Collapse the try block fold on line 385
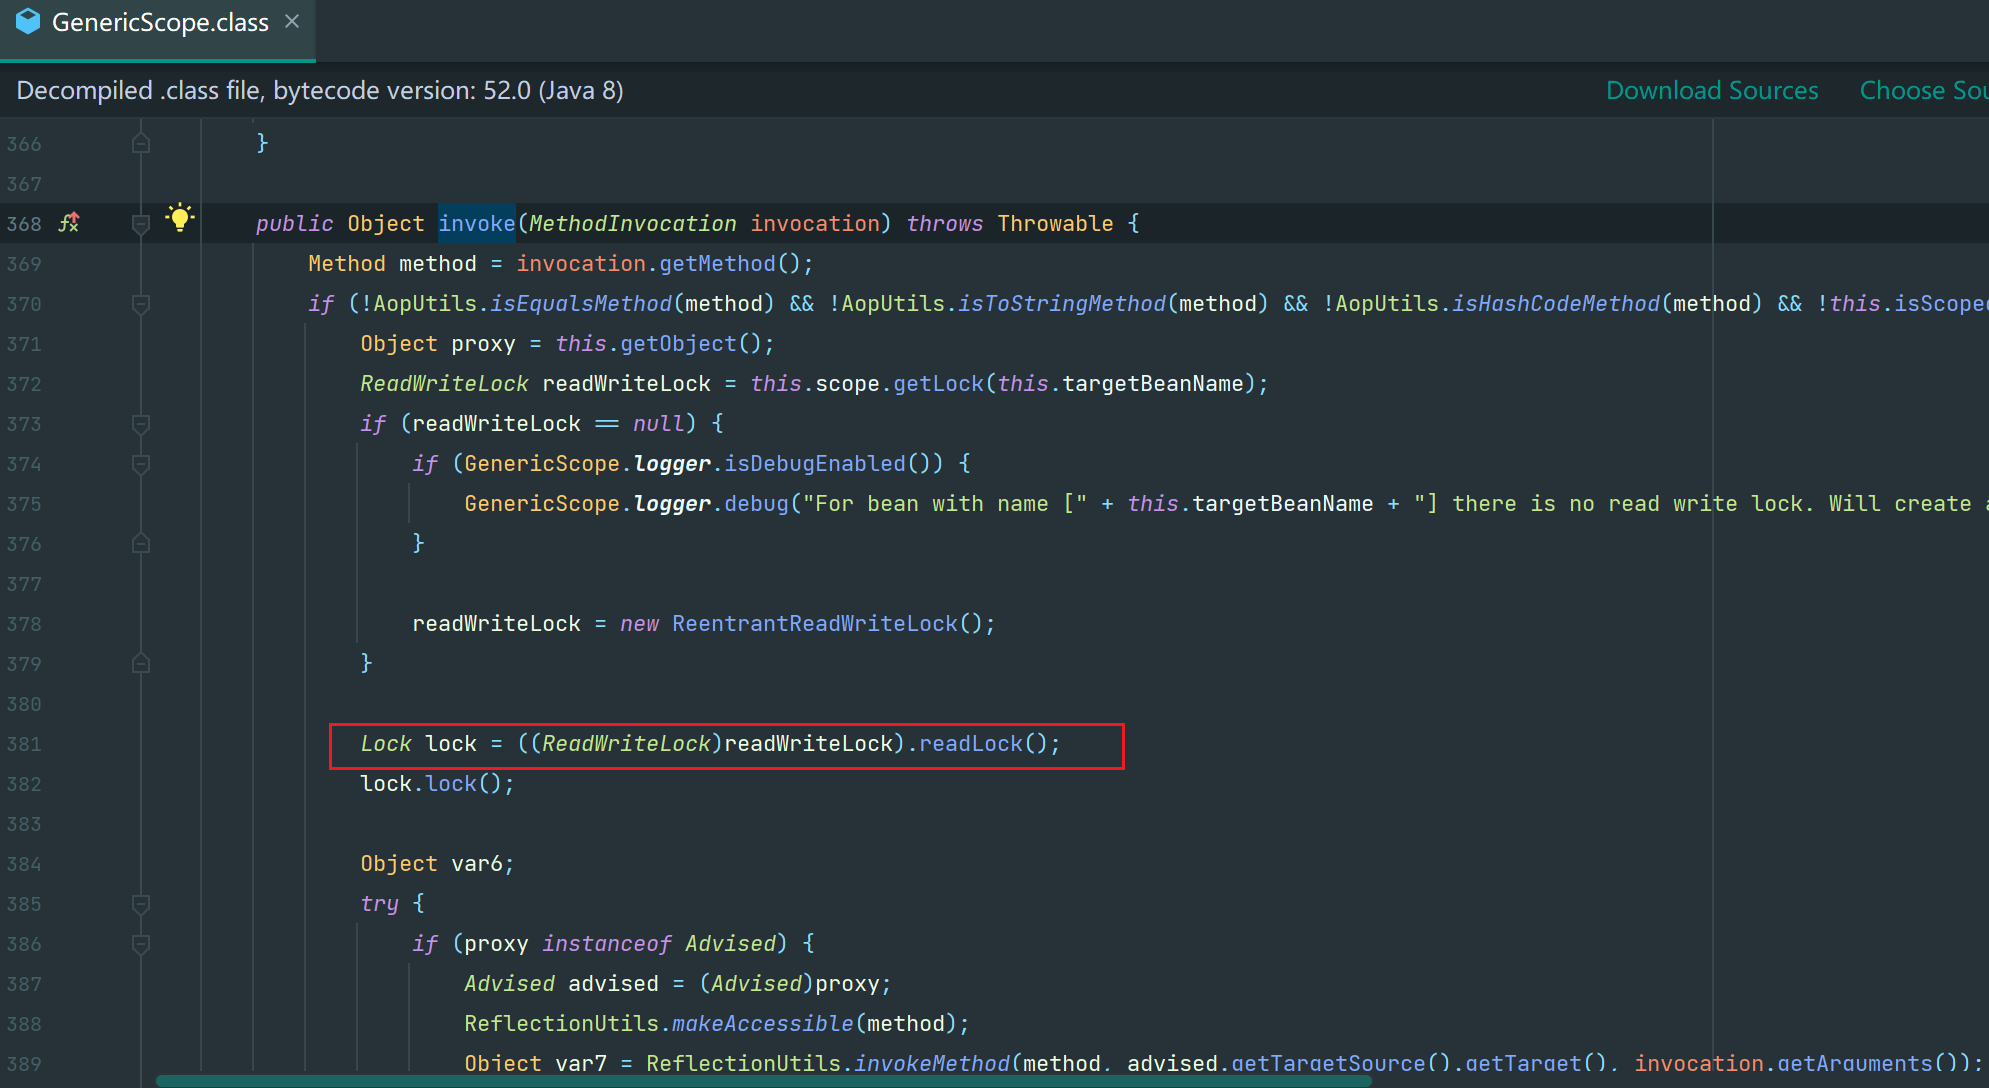 (x=141, y=904)
